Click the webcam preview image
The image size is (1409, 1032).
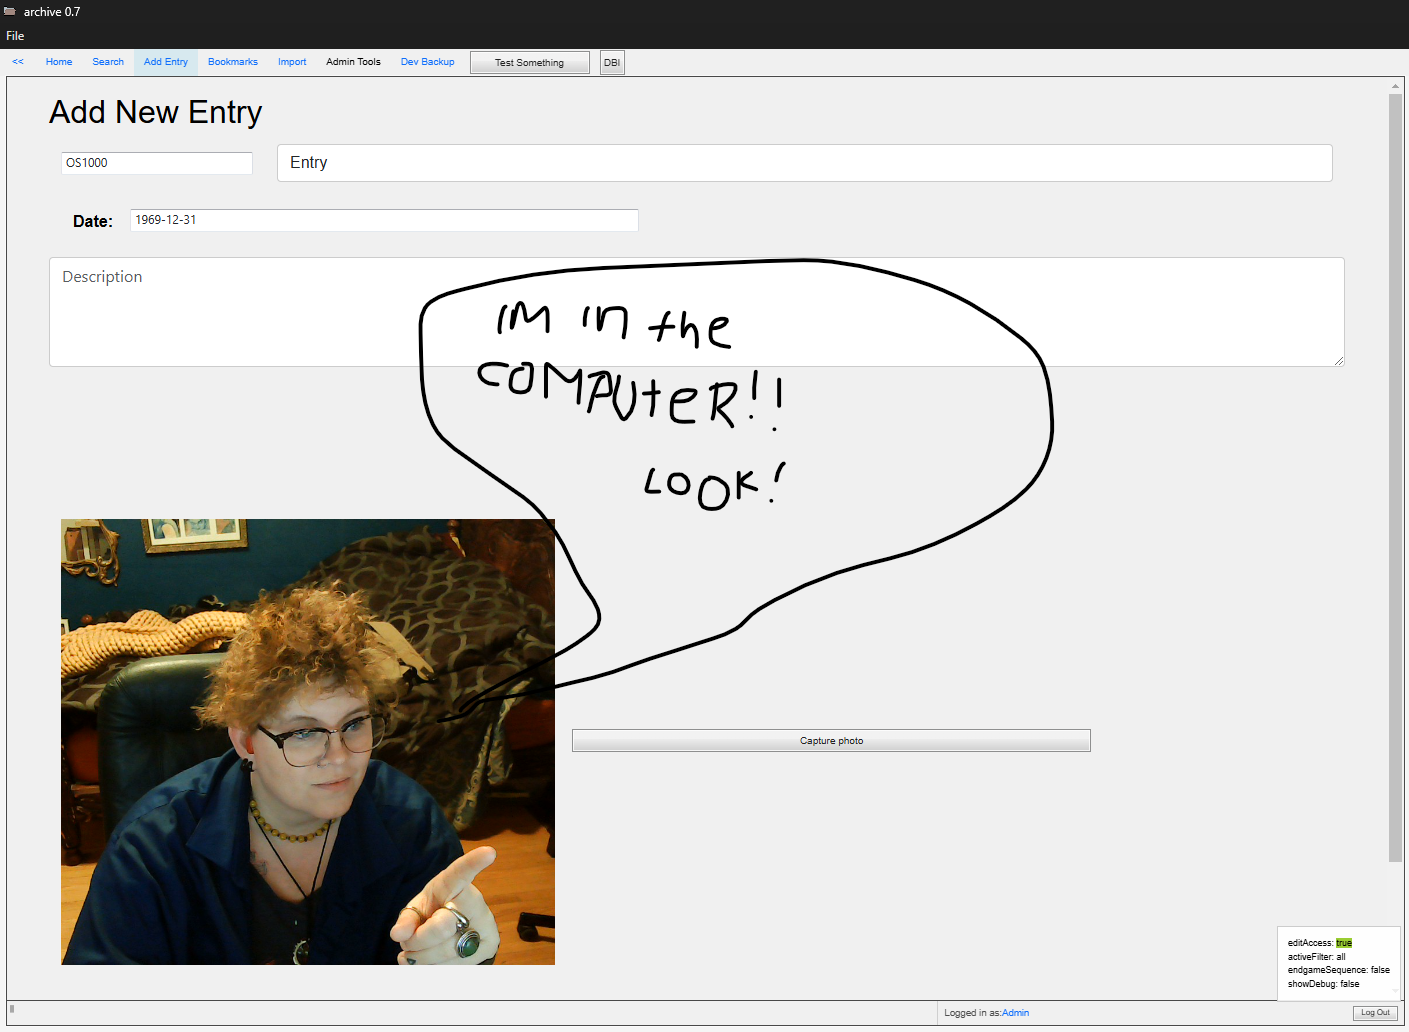click(308, 742)
